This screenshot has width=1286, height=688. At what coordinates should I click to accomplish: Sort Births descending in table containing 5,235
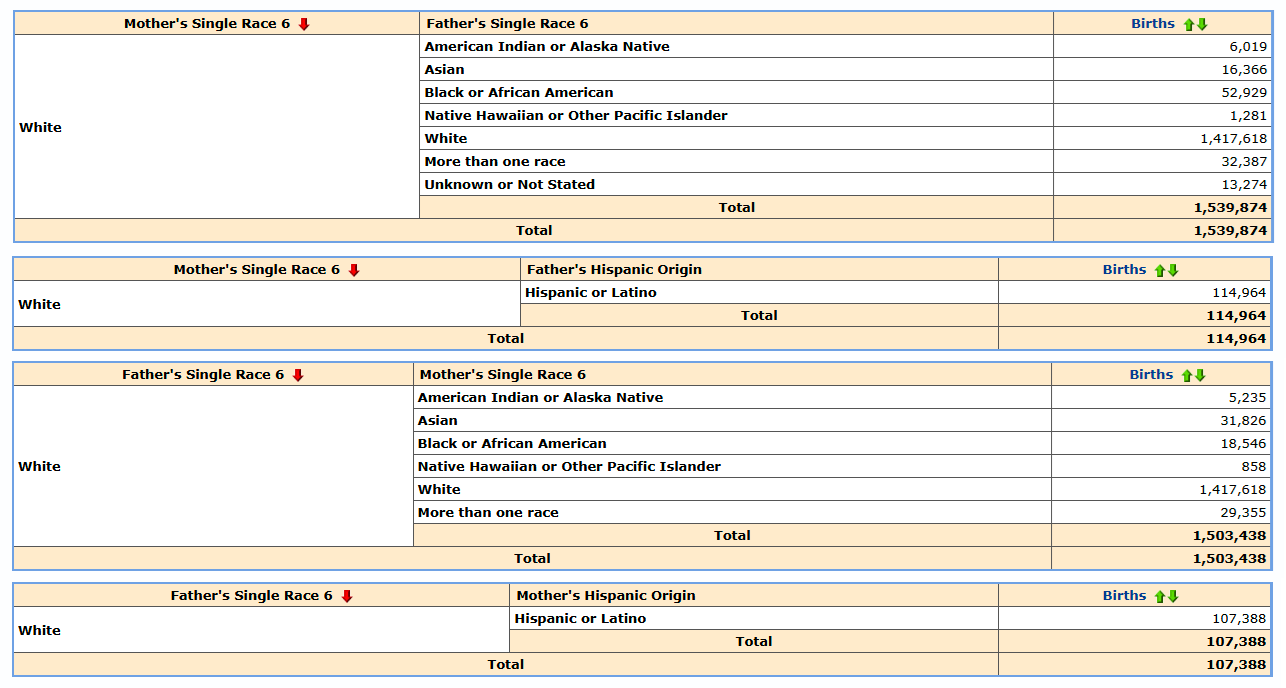tap(1200, 375)
